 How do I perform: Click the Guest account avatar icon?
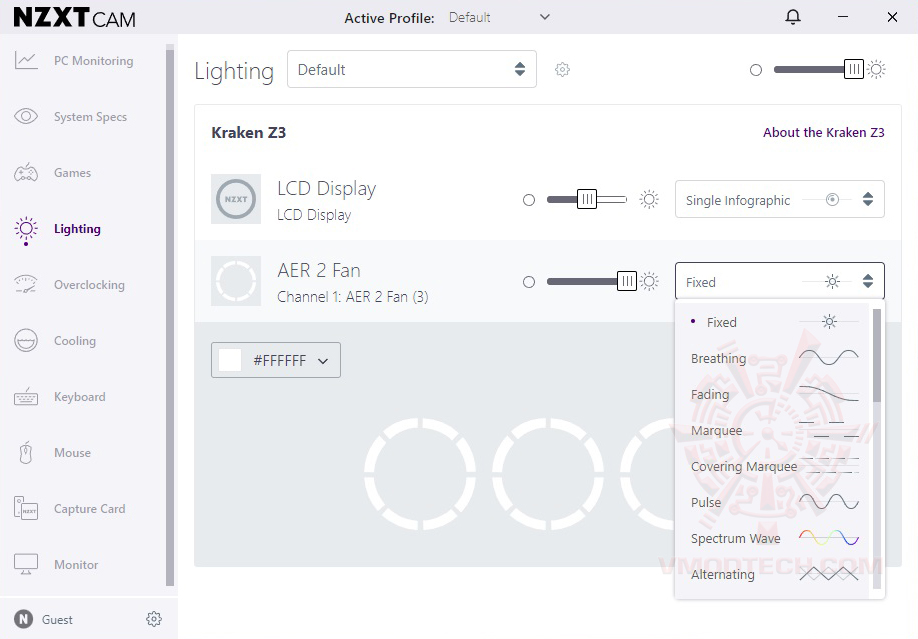click(x=23, y=619)
